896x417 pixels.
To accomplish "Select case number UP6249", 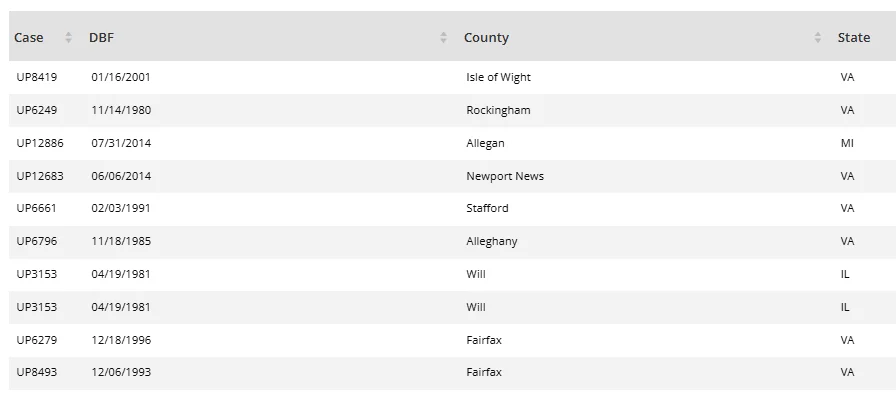I will coord(37,110).
